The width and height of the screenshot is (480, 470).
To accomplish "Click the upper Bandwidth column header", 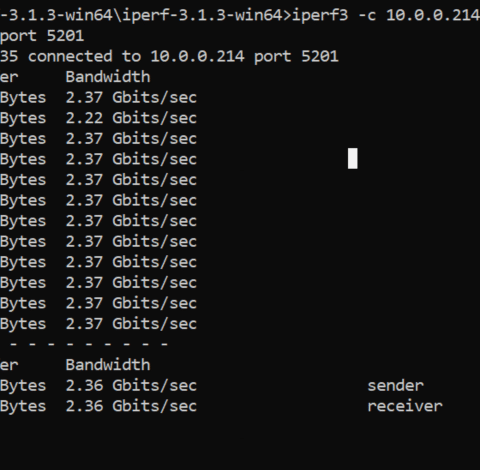I will 108,77.
